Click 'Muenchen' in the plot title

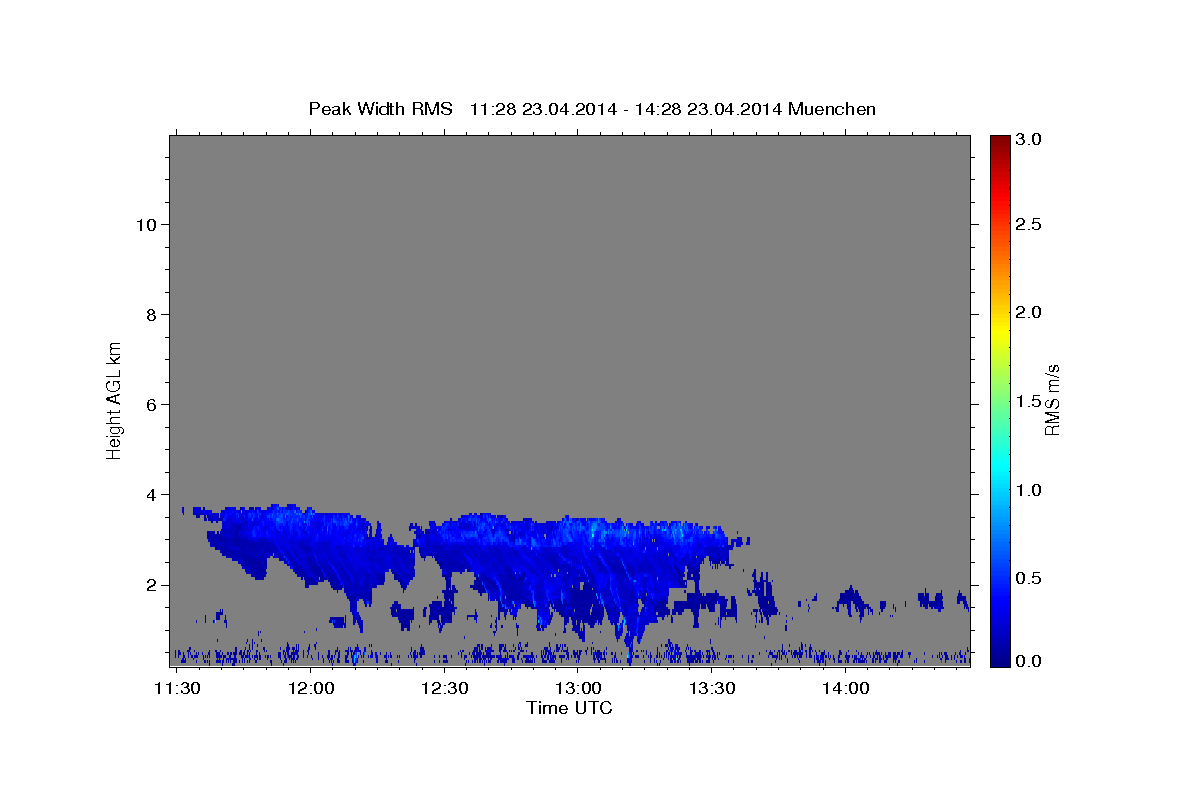click(x=832, y=109)
